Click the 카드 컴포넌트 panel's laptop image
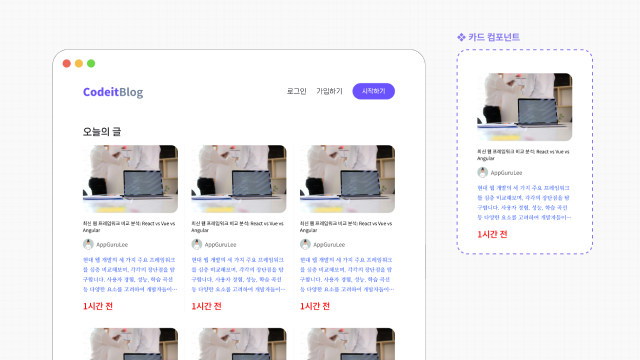The width and height of the screenshot is (640, 360). 524,107
